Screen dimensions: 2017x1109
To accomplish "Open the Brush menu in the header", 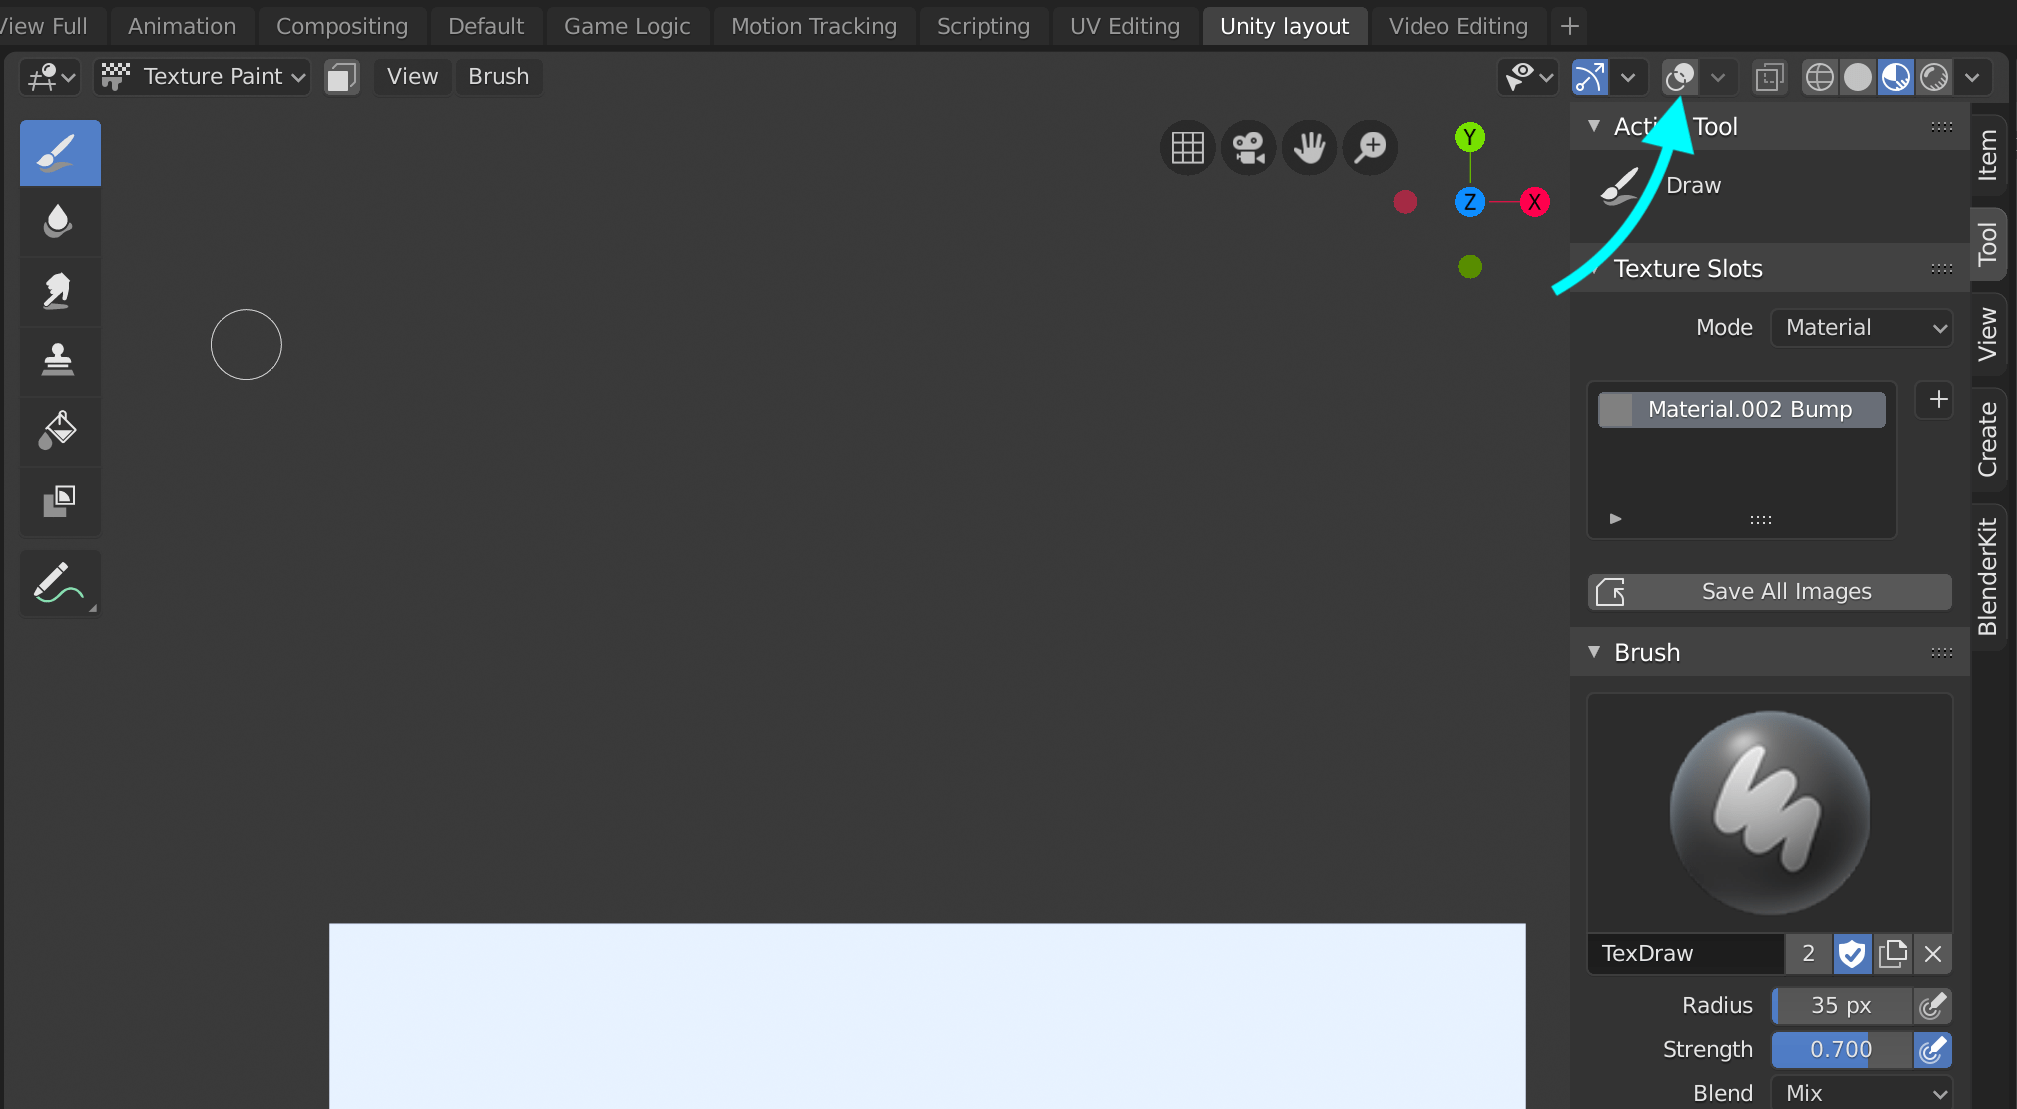I will coord(498,76).
